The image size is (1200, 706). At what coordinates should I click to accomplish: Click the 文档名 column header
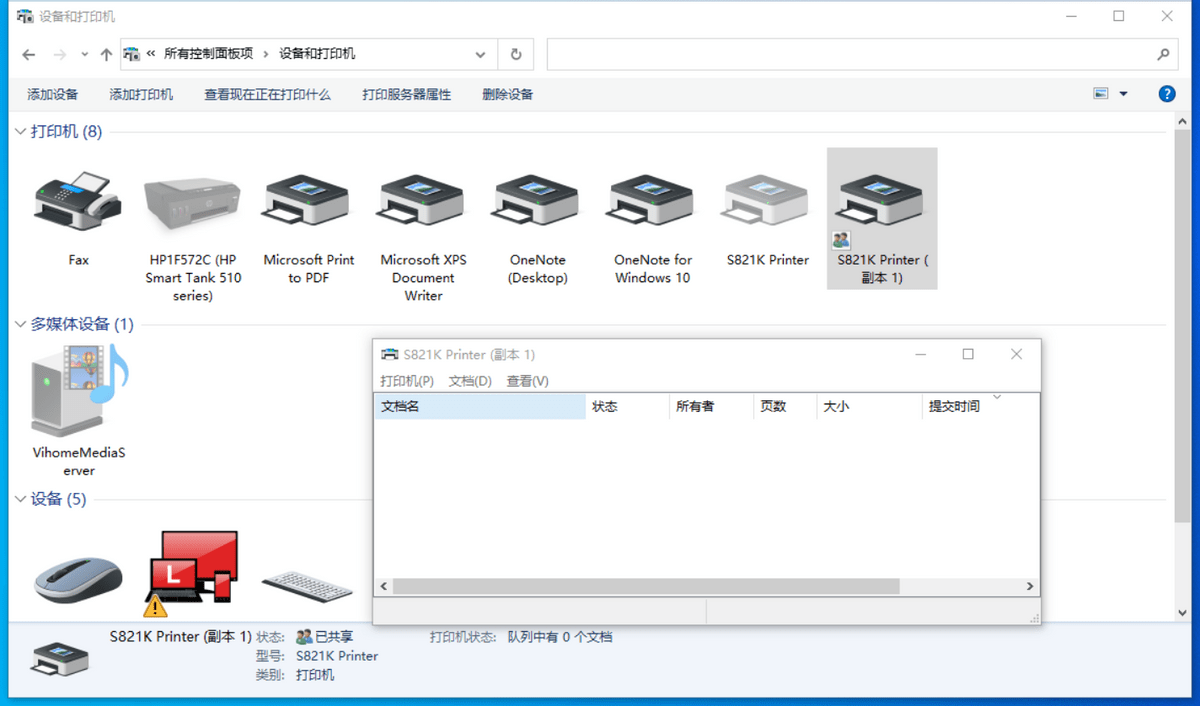[x=479, y=406]
